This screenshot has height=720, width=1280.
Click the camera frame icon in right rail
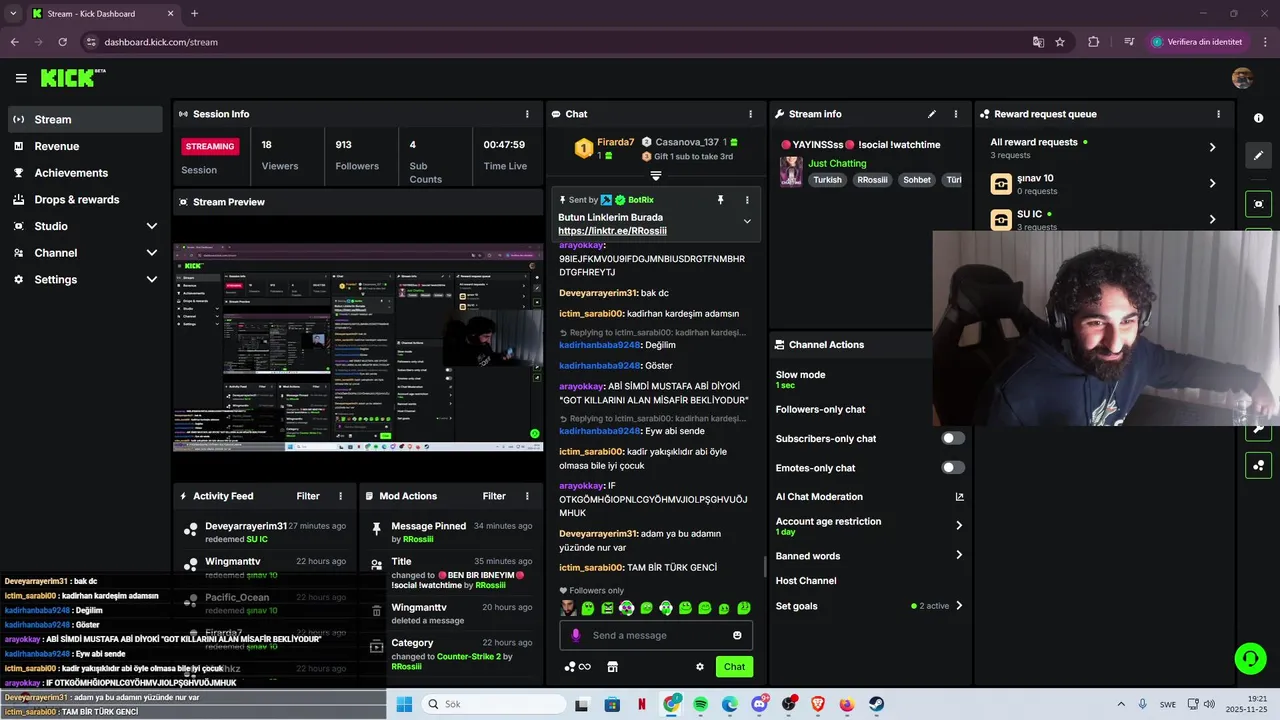point(1258,204)
